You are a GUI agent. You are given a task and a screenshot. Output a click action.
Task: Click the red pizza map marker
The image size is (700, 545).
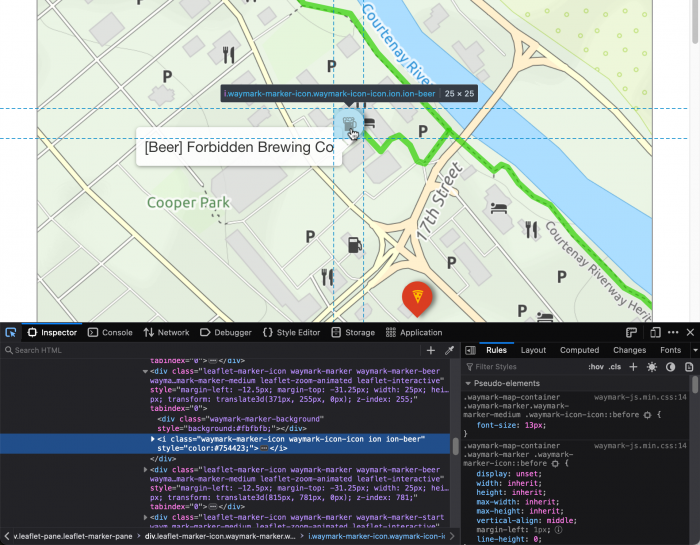(x=417, y=297)
